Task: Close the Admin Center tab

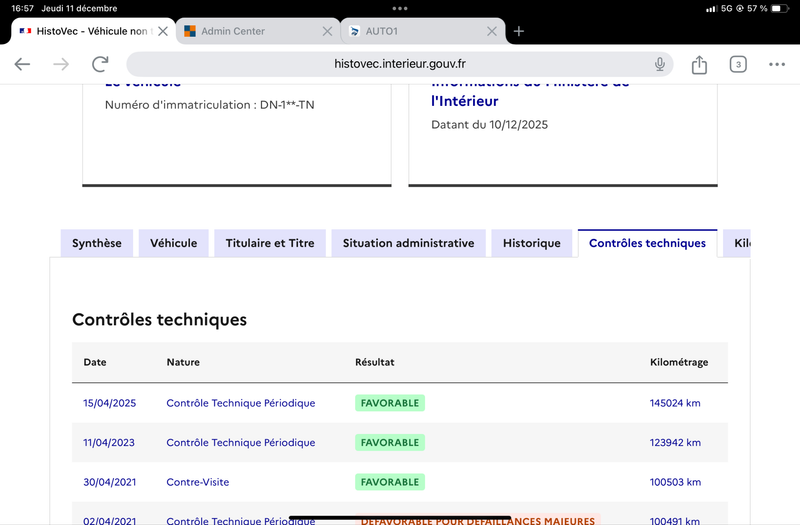Action: pyautogui.click(x=327, y=31)
